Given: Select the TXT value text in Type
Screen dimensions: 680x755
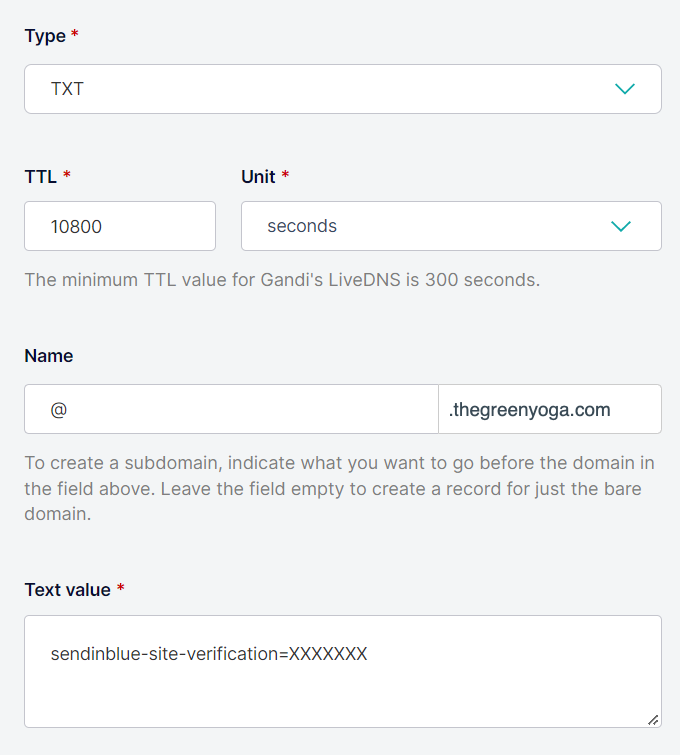Looking at the screenshot, I should coord(68,89).
